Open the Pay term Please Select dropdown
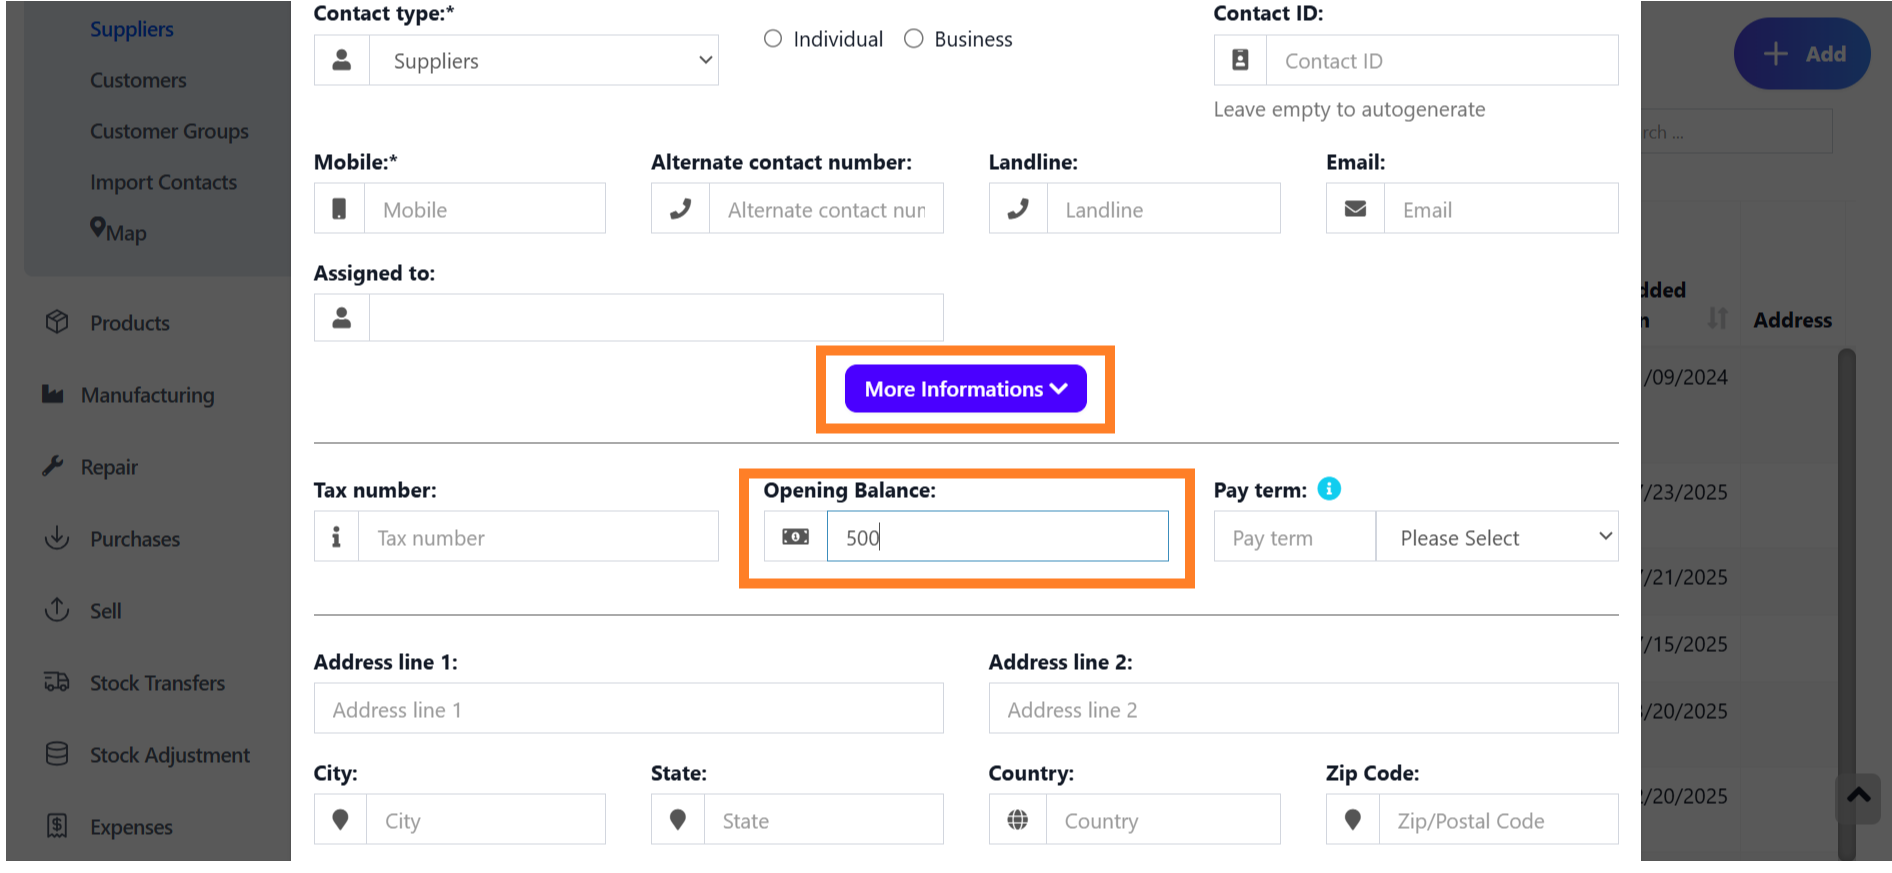 (1496, 537)
